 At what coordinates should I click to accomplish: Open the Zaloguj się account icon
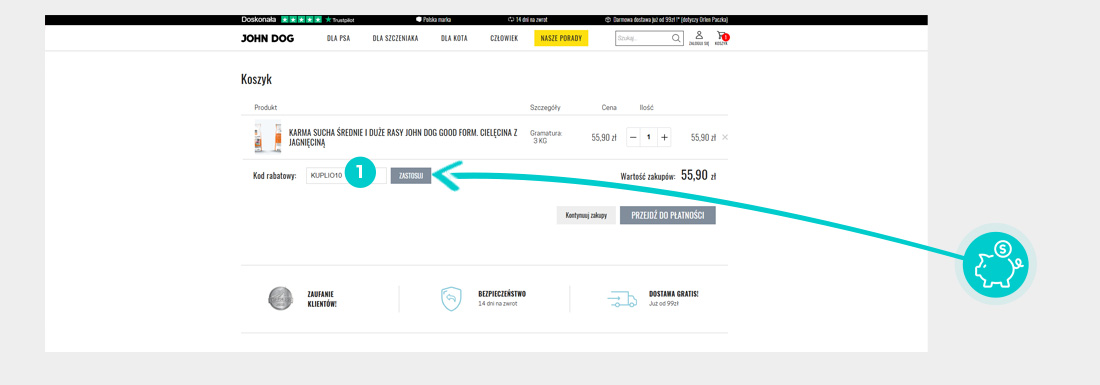[x=699, y=38]
